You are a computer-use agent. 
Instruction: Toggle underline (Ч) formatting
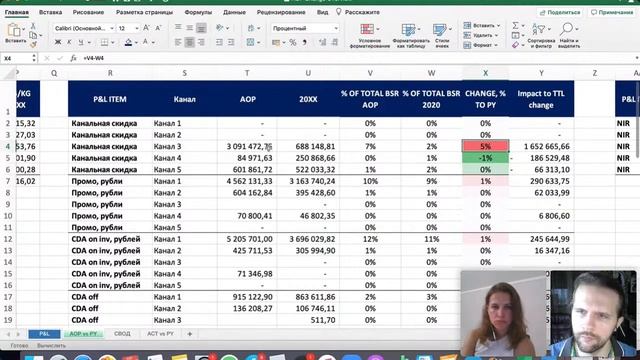80,42
